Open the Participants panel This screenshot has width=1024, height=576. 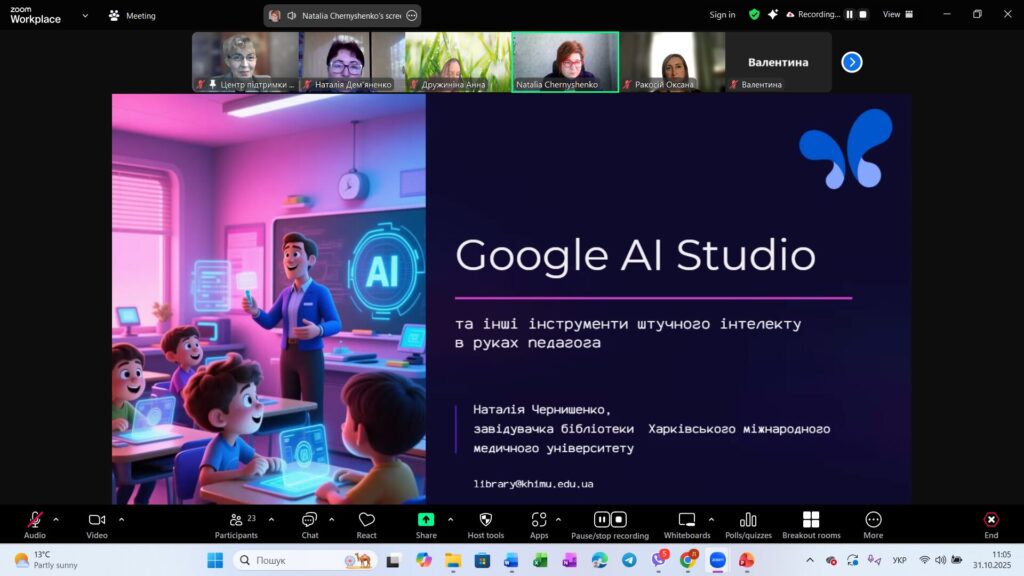pos(236,524)
